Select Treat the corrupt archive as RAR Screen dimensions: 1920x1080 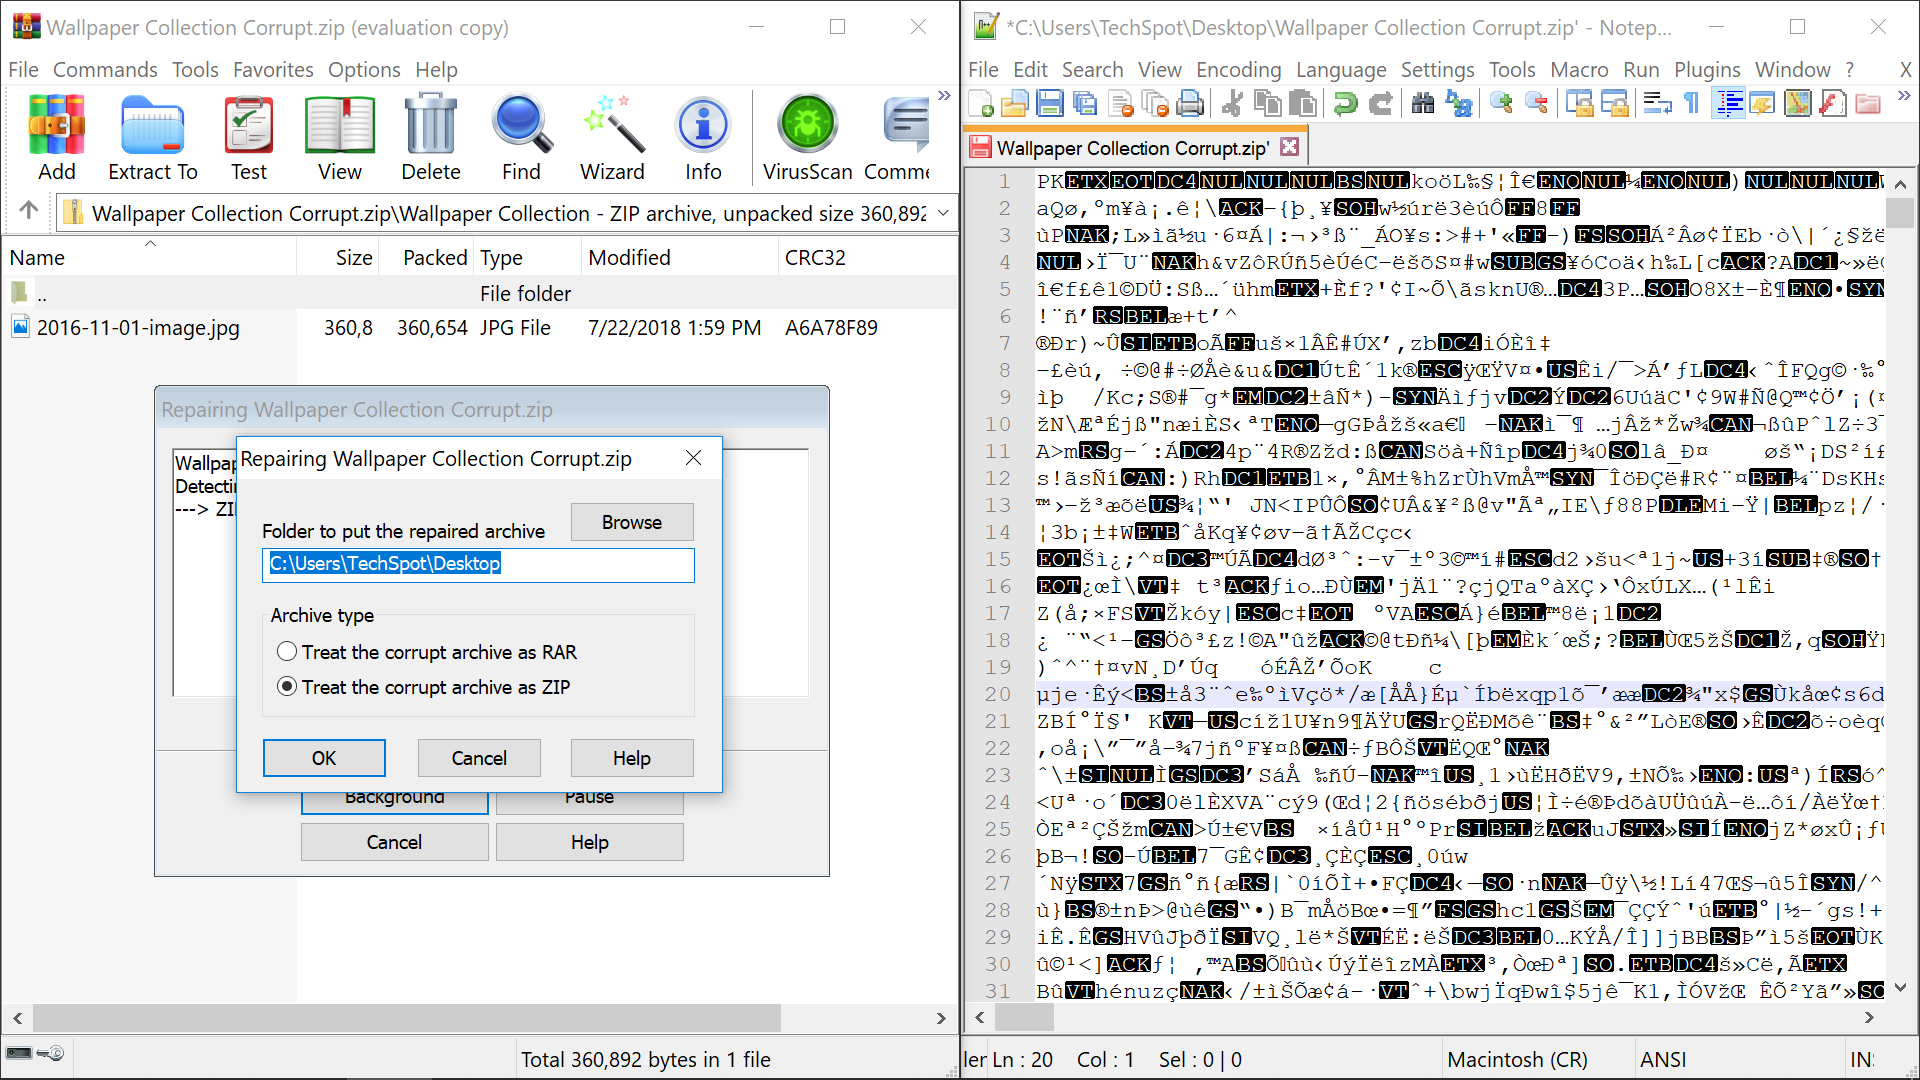(x=285, y=649)
